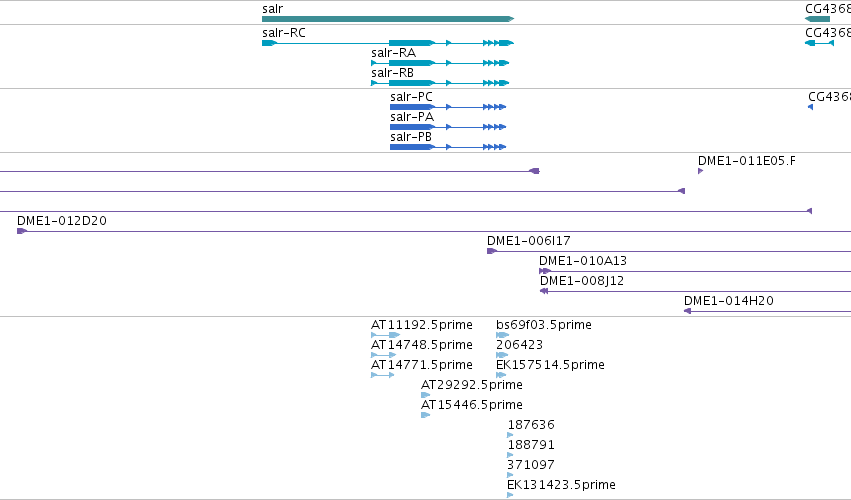The image size is (851, 500).
Task: Click the DME1-006I17 label
Action: (529, 241)
